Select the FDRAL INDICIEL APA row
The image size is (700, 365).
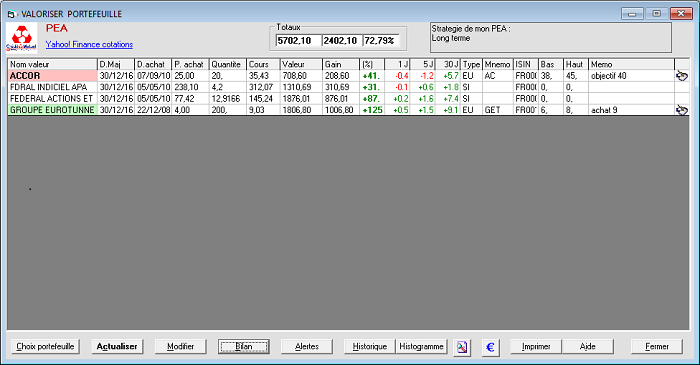[348, 87]
